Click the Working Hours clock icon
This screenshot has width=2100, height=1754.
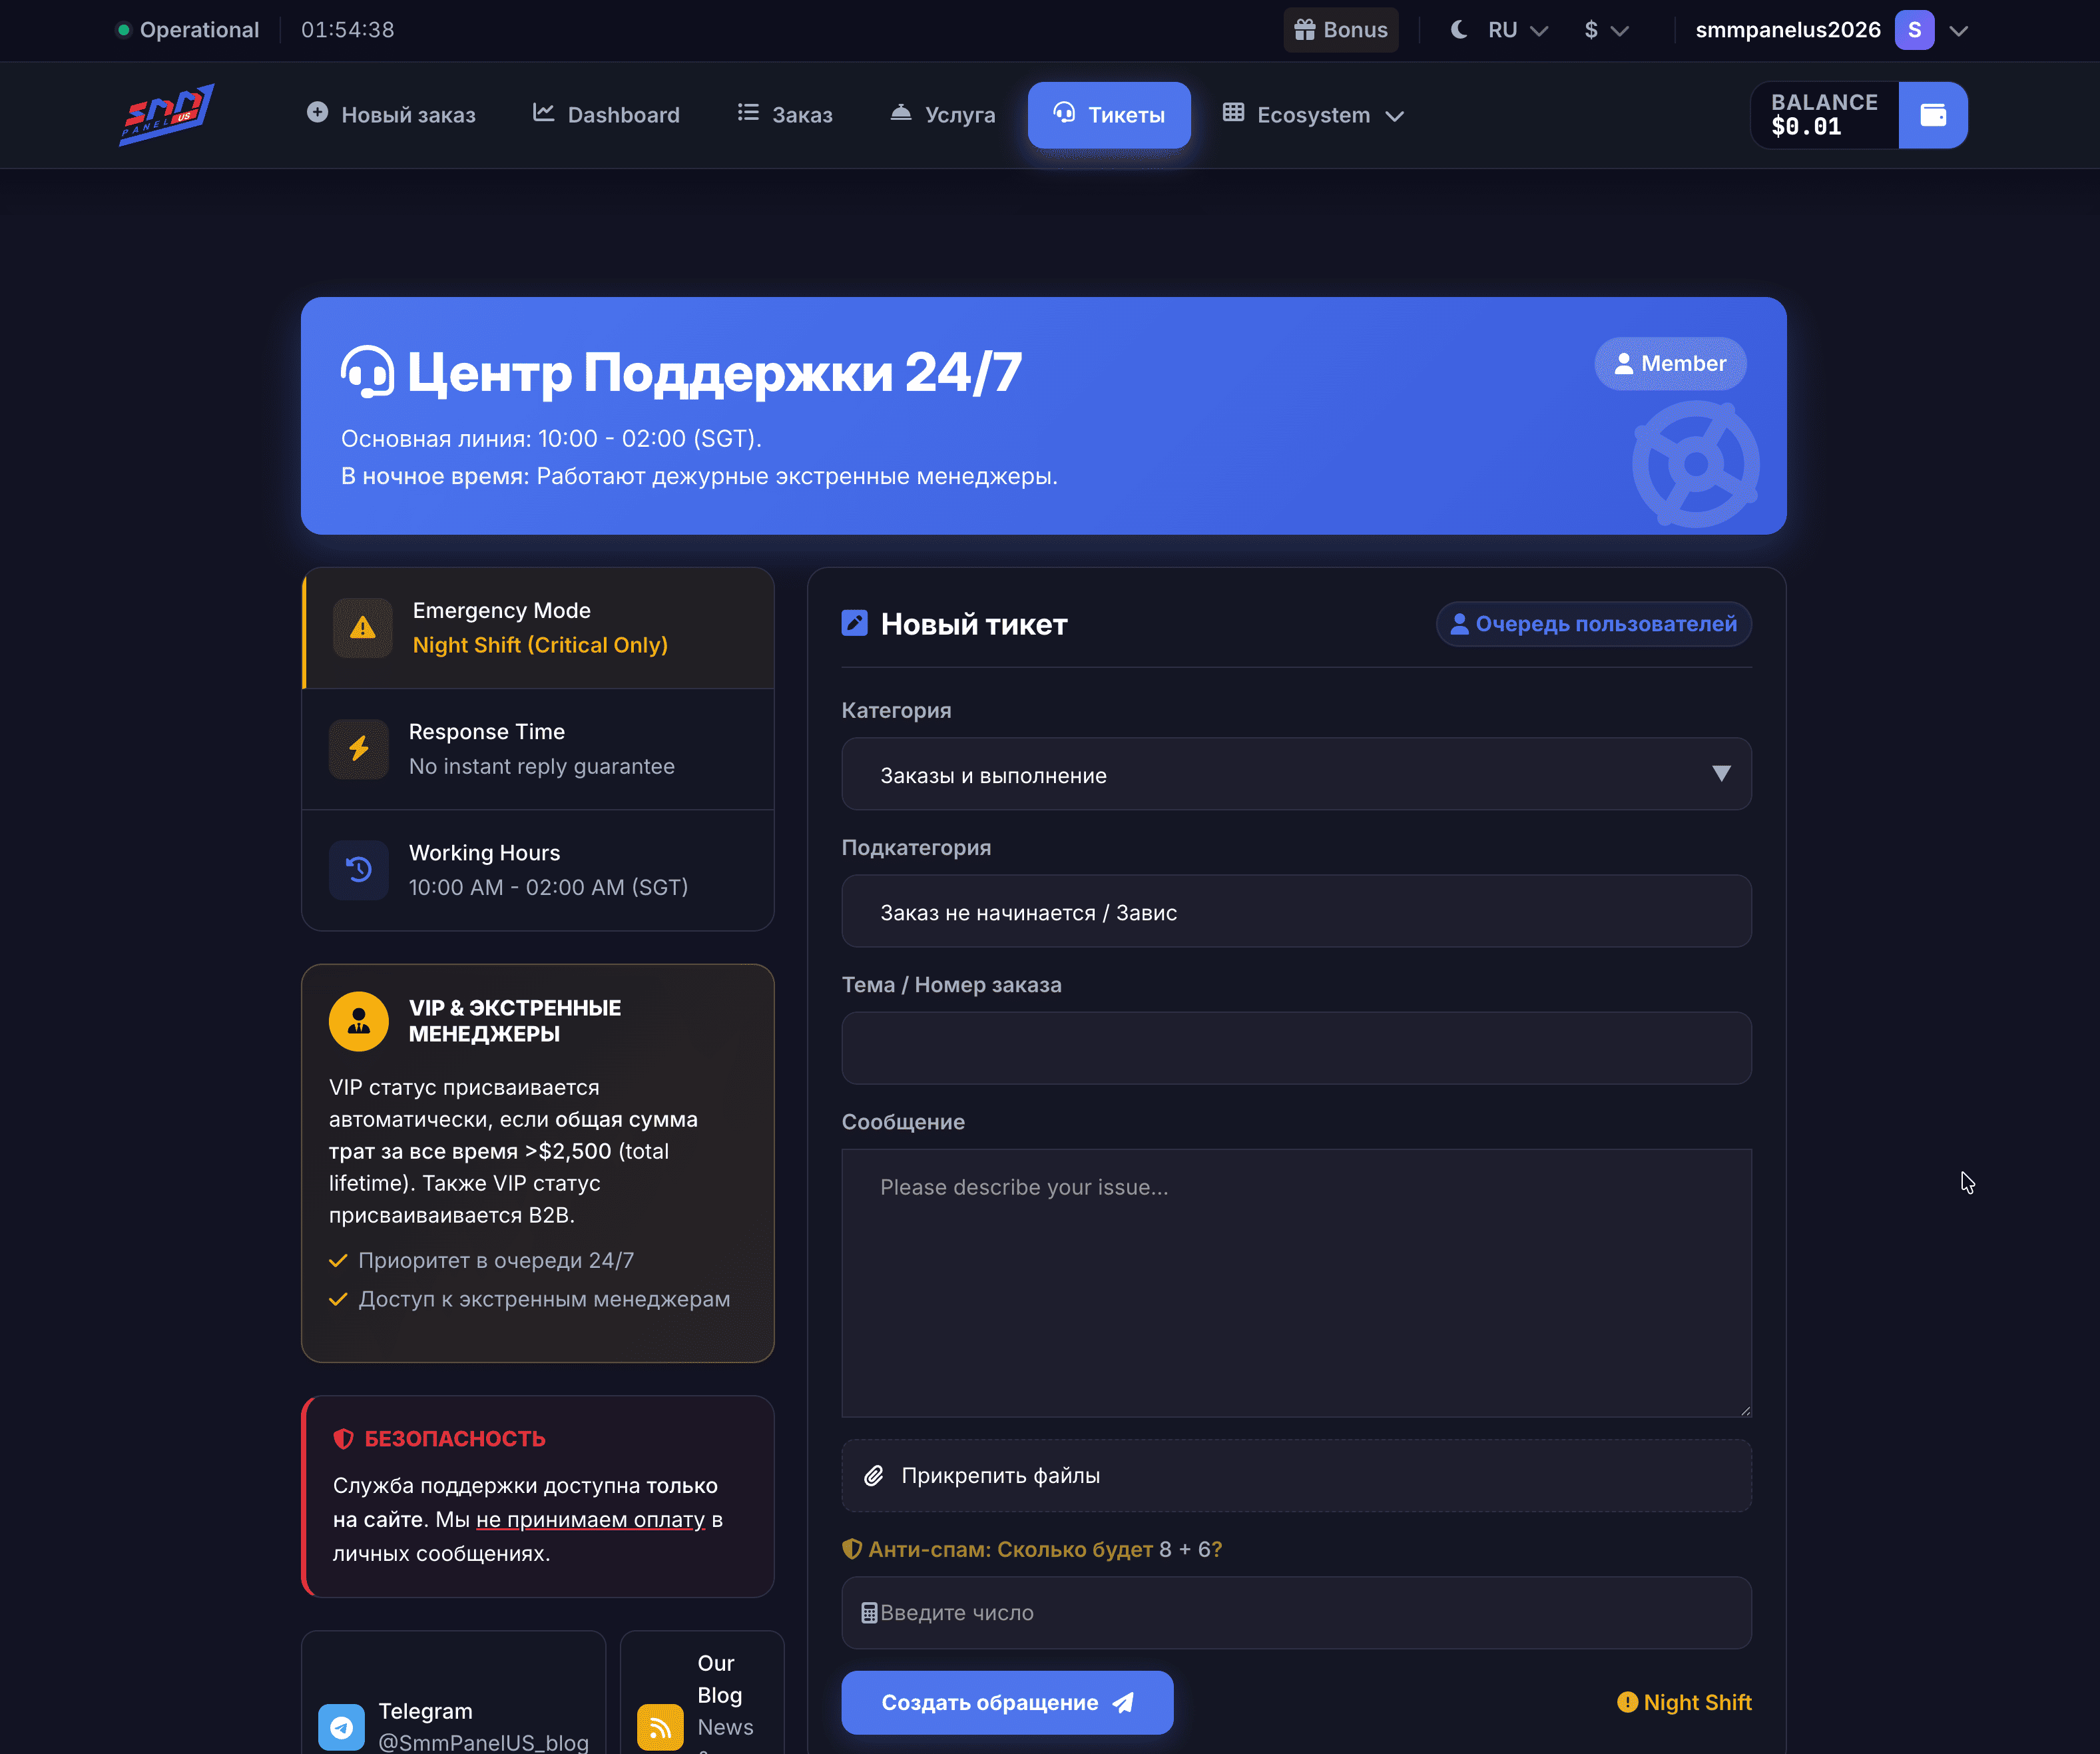(359, 870)
